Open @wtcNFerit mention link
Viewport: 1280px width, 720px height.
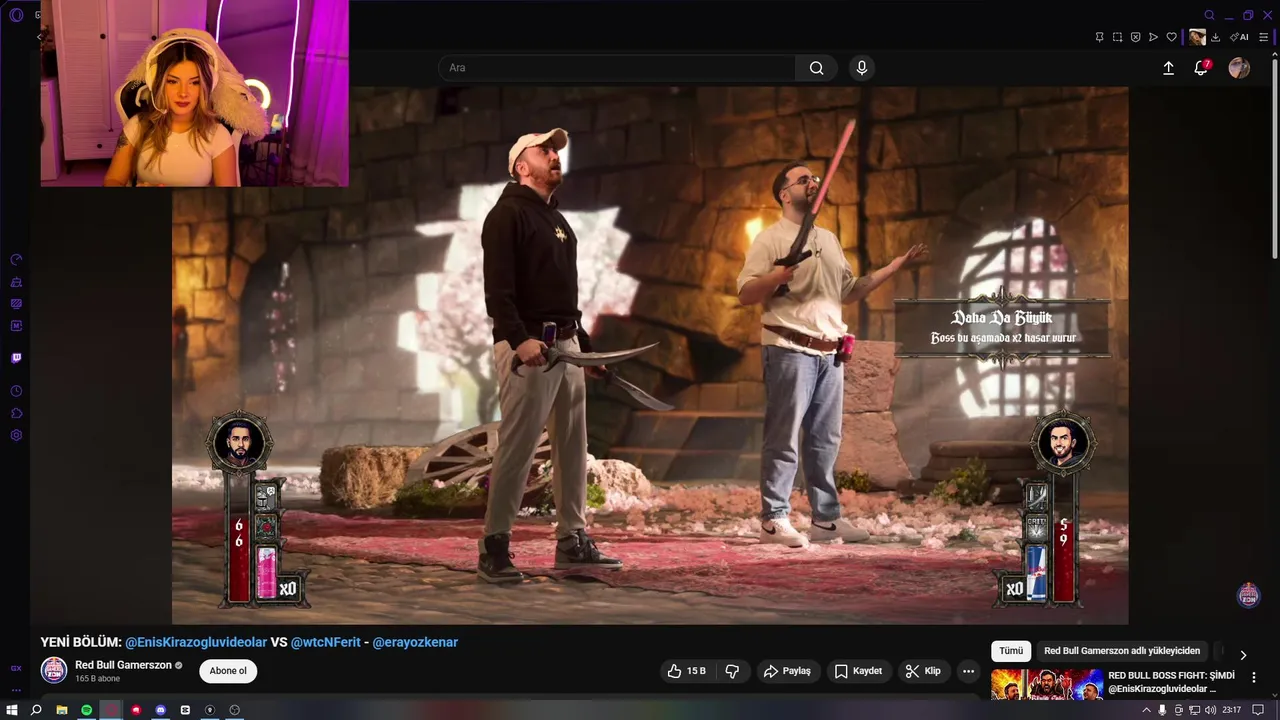pos(326,642)
